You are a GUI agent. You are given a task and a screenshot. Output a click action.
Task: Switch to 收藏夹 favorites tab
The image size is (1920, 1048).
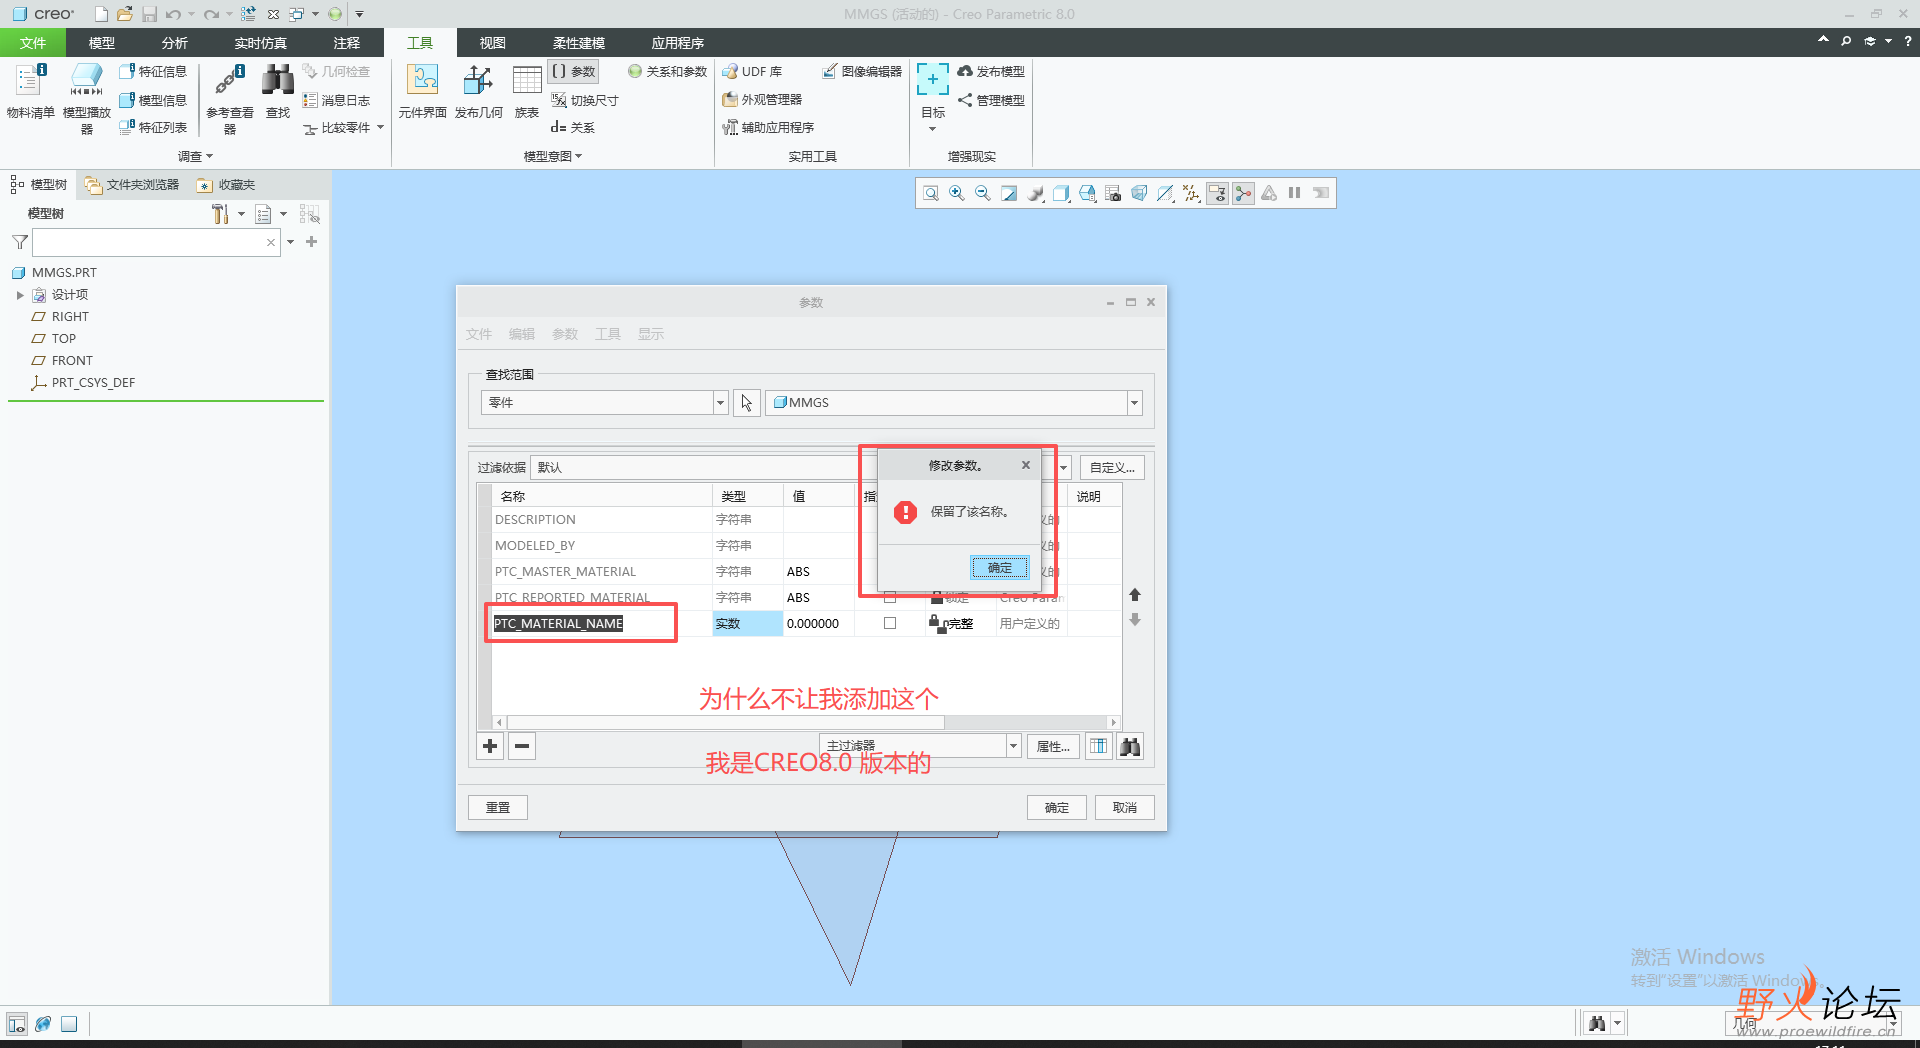[226, 185]
